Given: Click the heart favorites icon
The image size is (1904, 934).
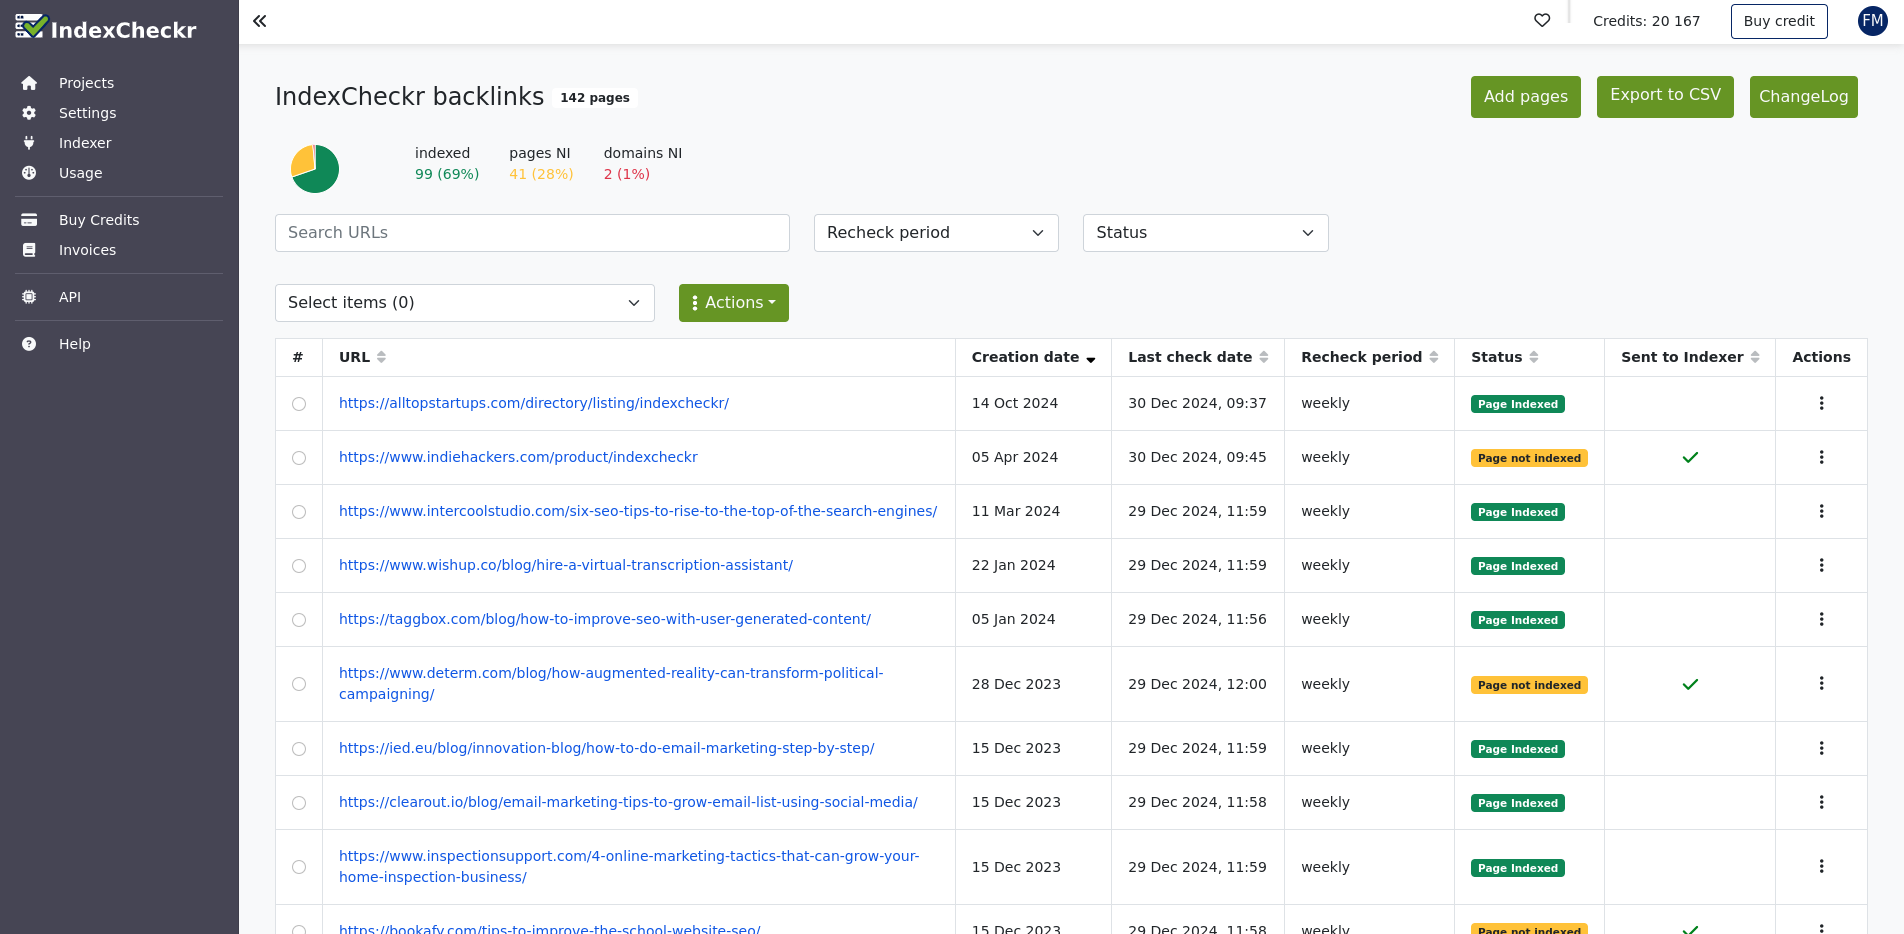Looking at the screenshot, I should pos(1542,21).
